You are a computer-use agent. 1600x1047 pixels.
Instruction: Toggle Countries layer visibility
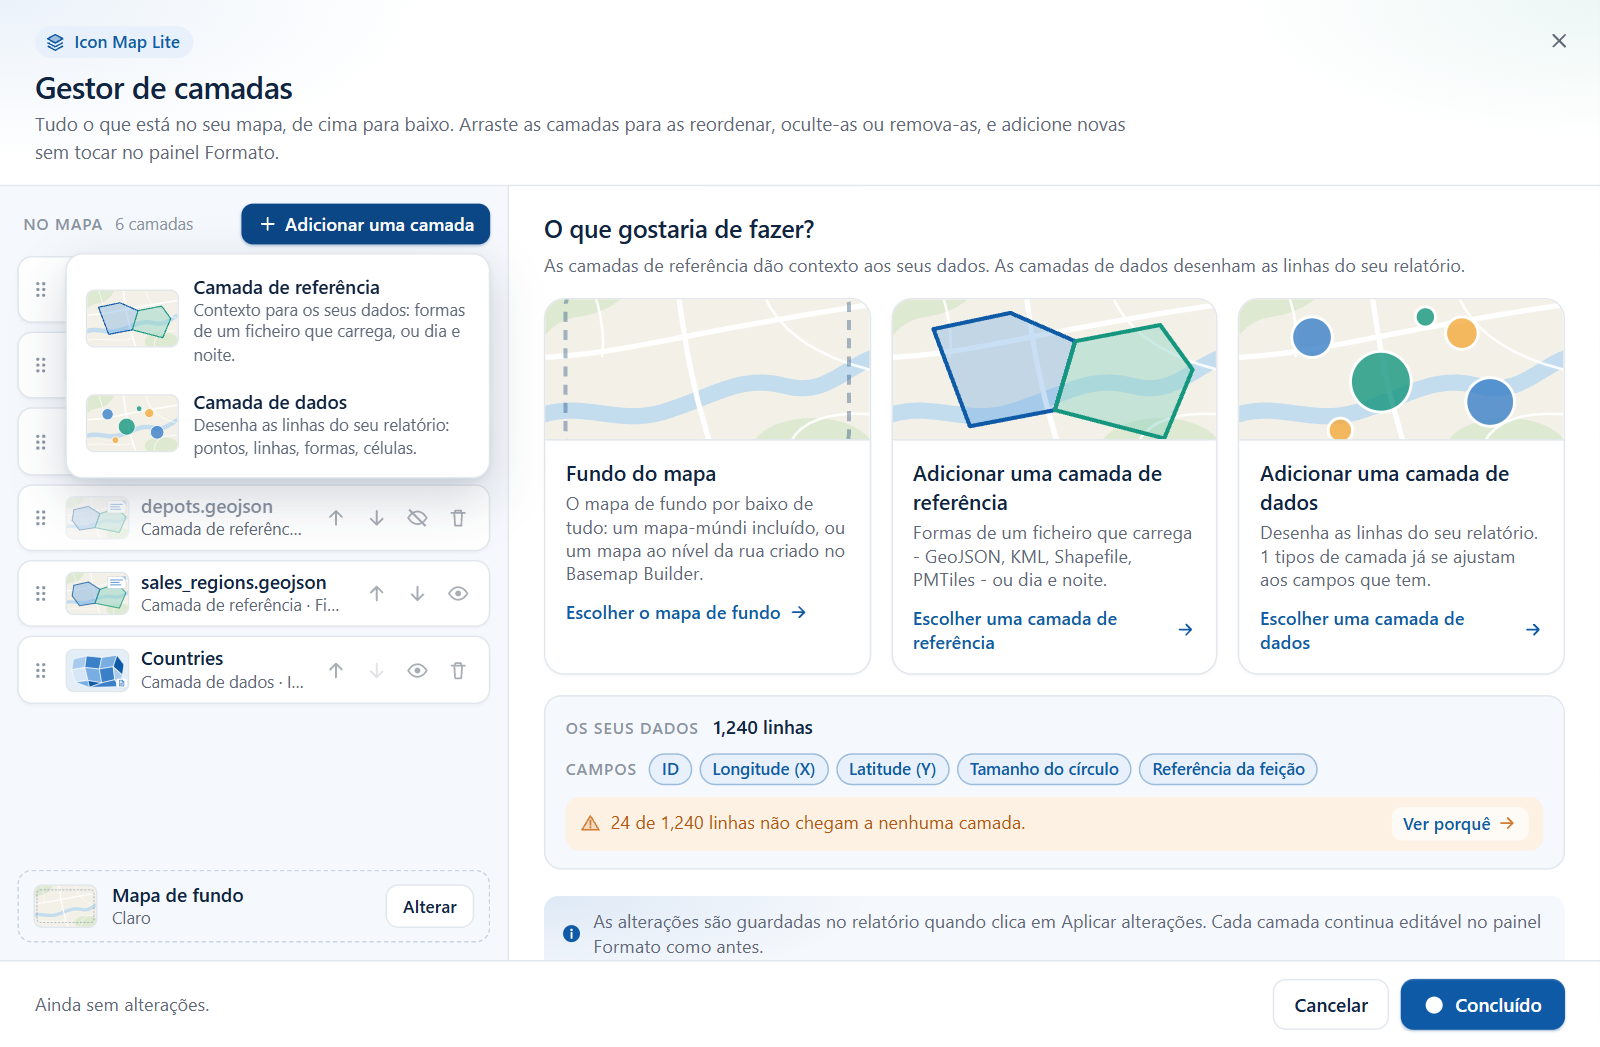point(418,671)
